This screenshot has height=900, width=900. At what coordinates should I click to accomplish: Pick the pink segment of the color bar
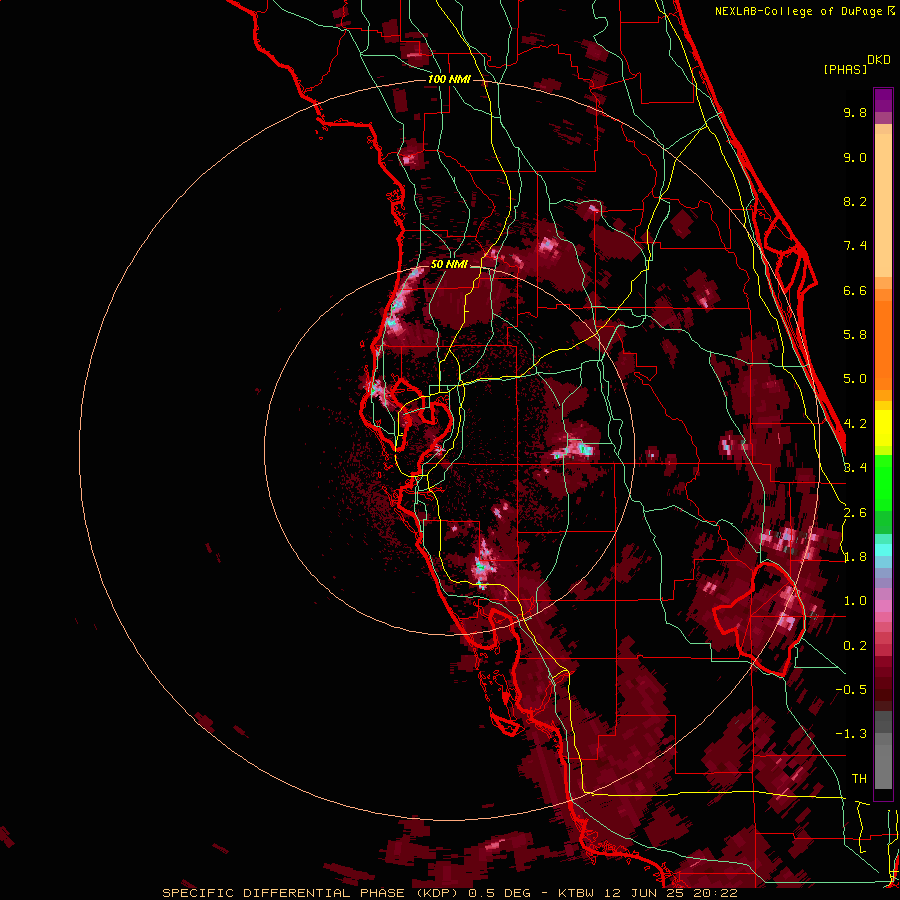click(x=883, y=606)
